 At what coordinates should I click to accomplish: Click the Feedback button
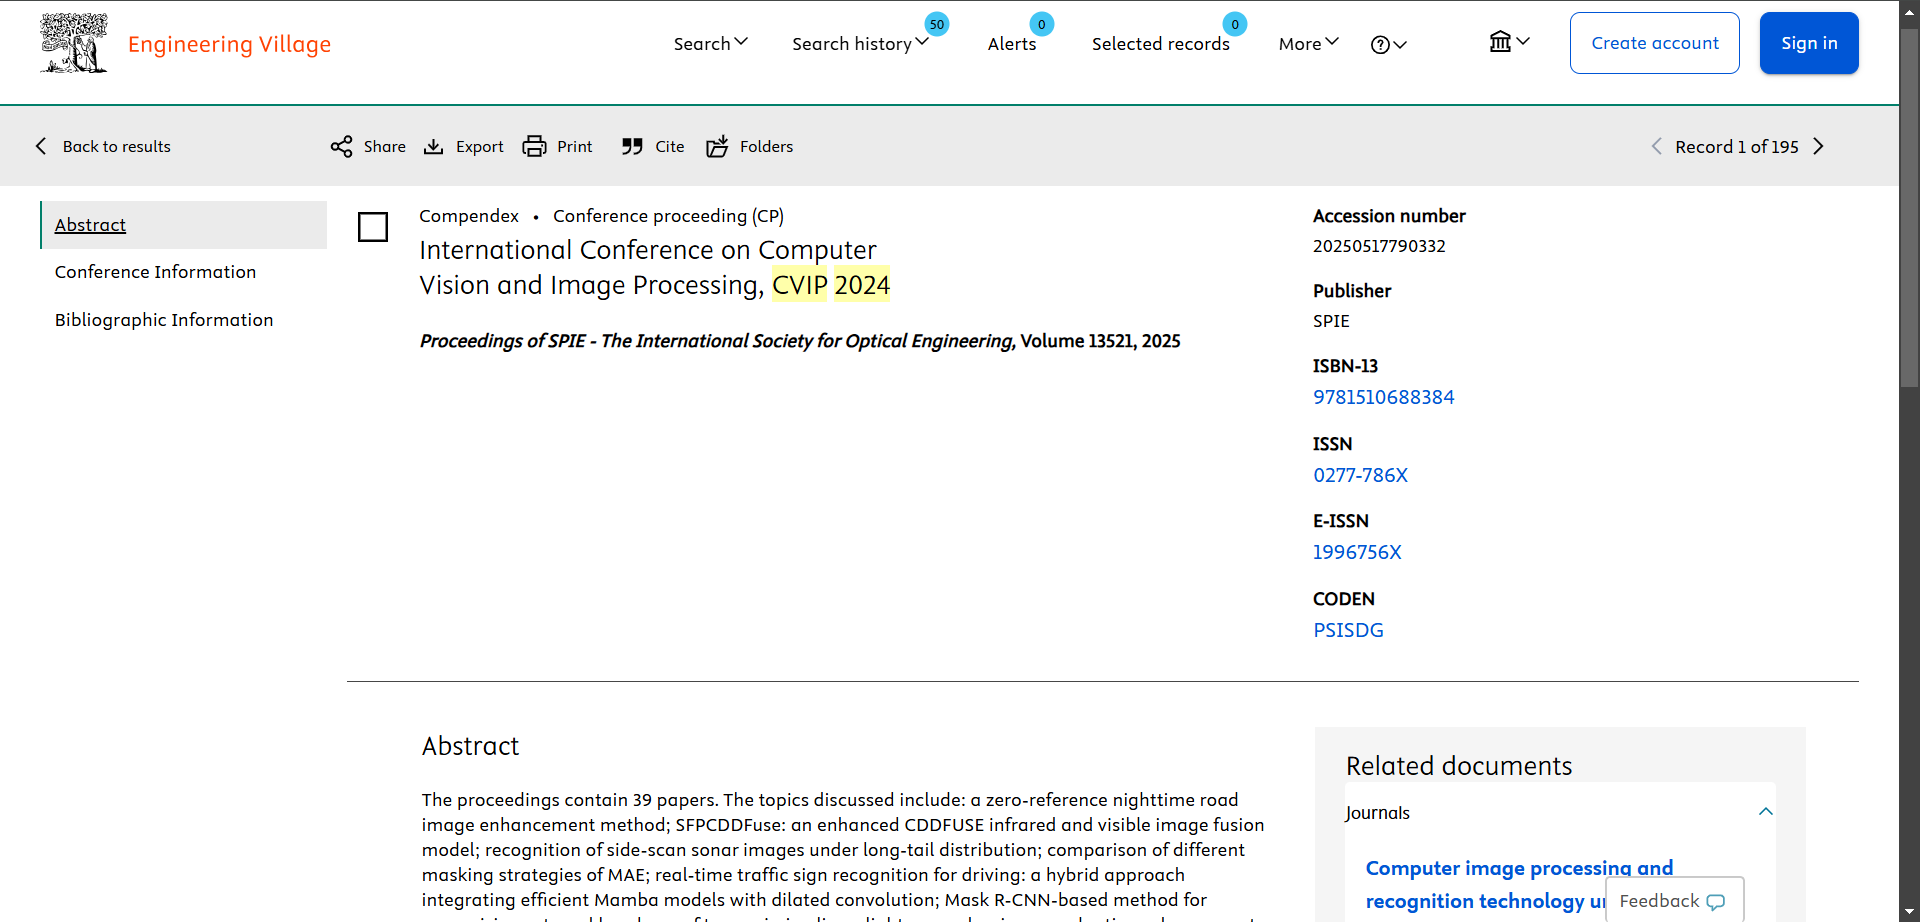point(1675,900)
